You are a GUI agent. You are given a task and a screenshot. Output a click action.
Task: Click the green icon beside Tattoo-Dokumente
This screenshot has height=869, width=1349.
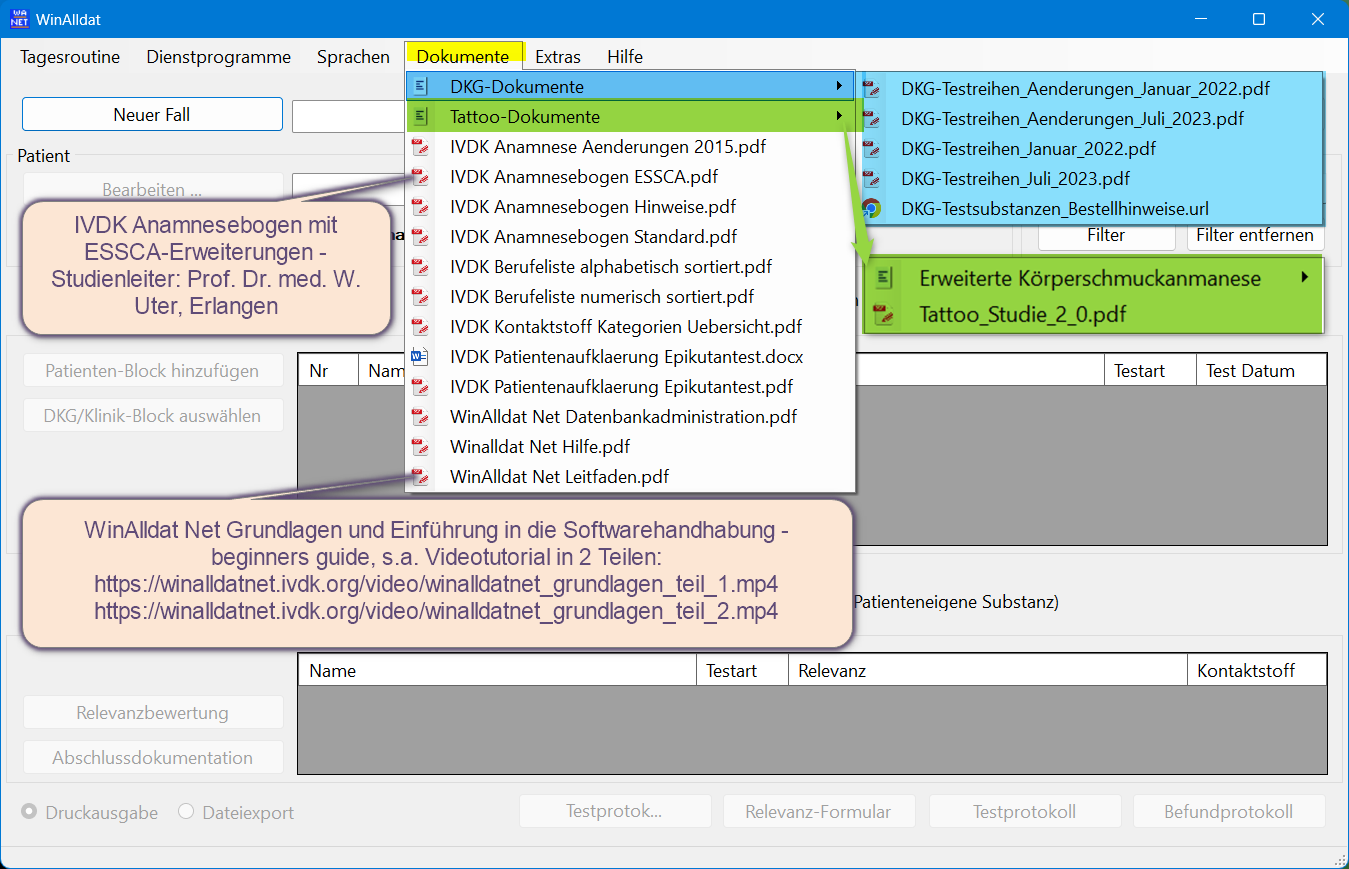tap(421, 117)
